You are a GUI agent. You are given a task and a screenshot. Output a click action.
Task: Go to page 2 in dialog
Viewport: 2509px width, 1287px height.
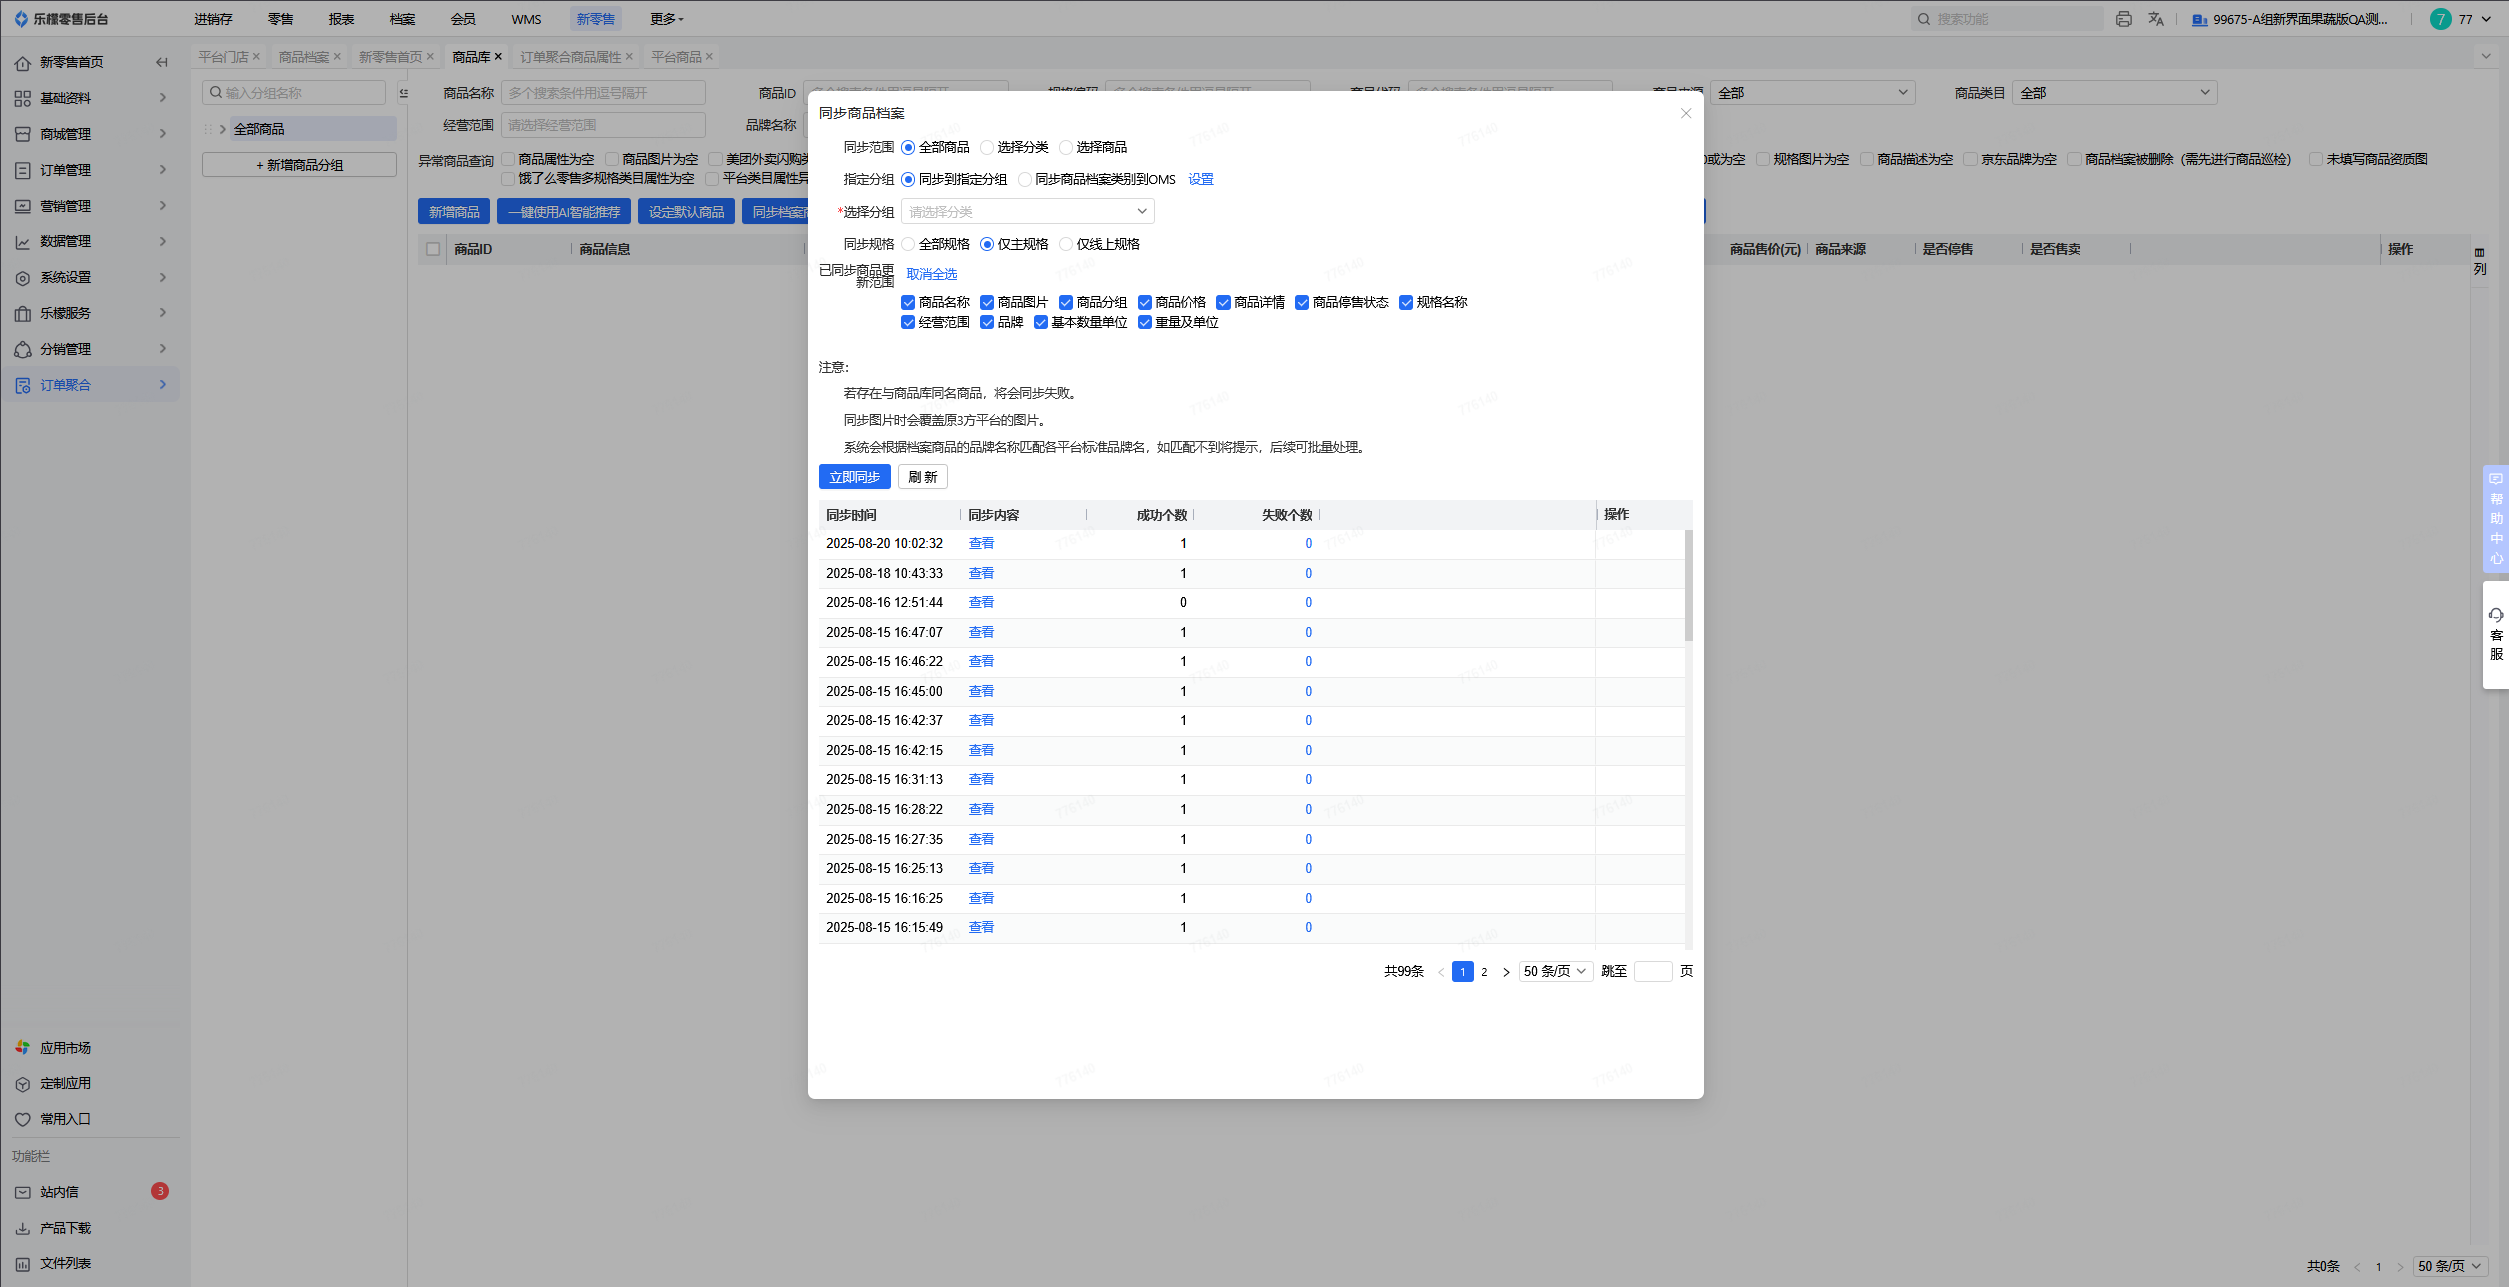pyautogui.click(x=1484, y=972)
